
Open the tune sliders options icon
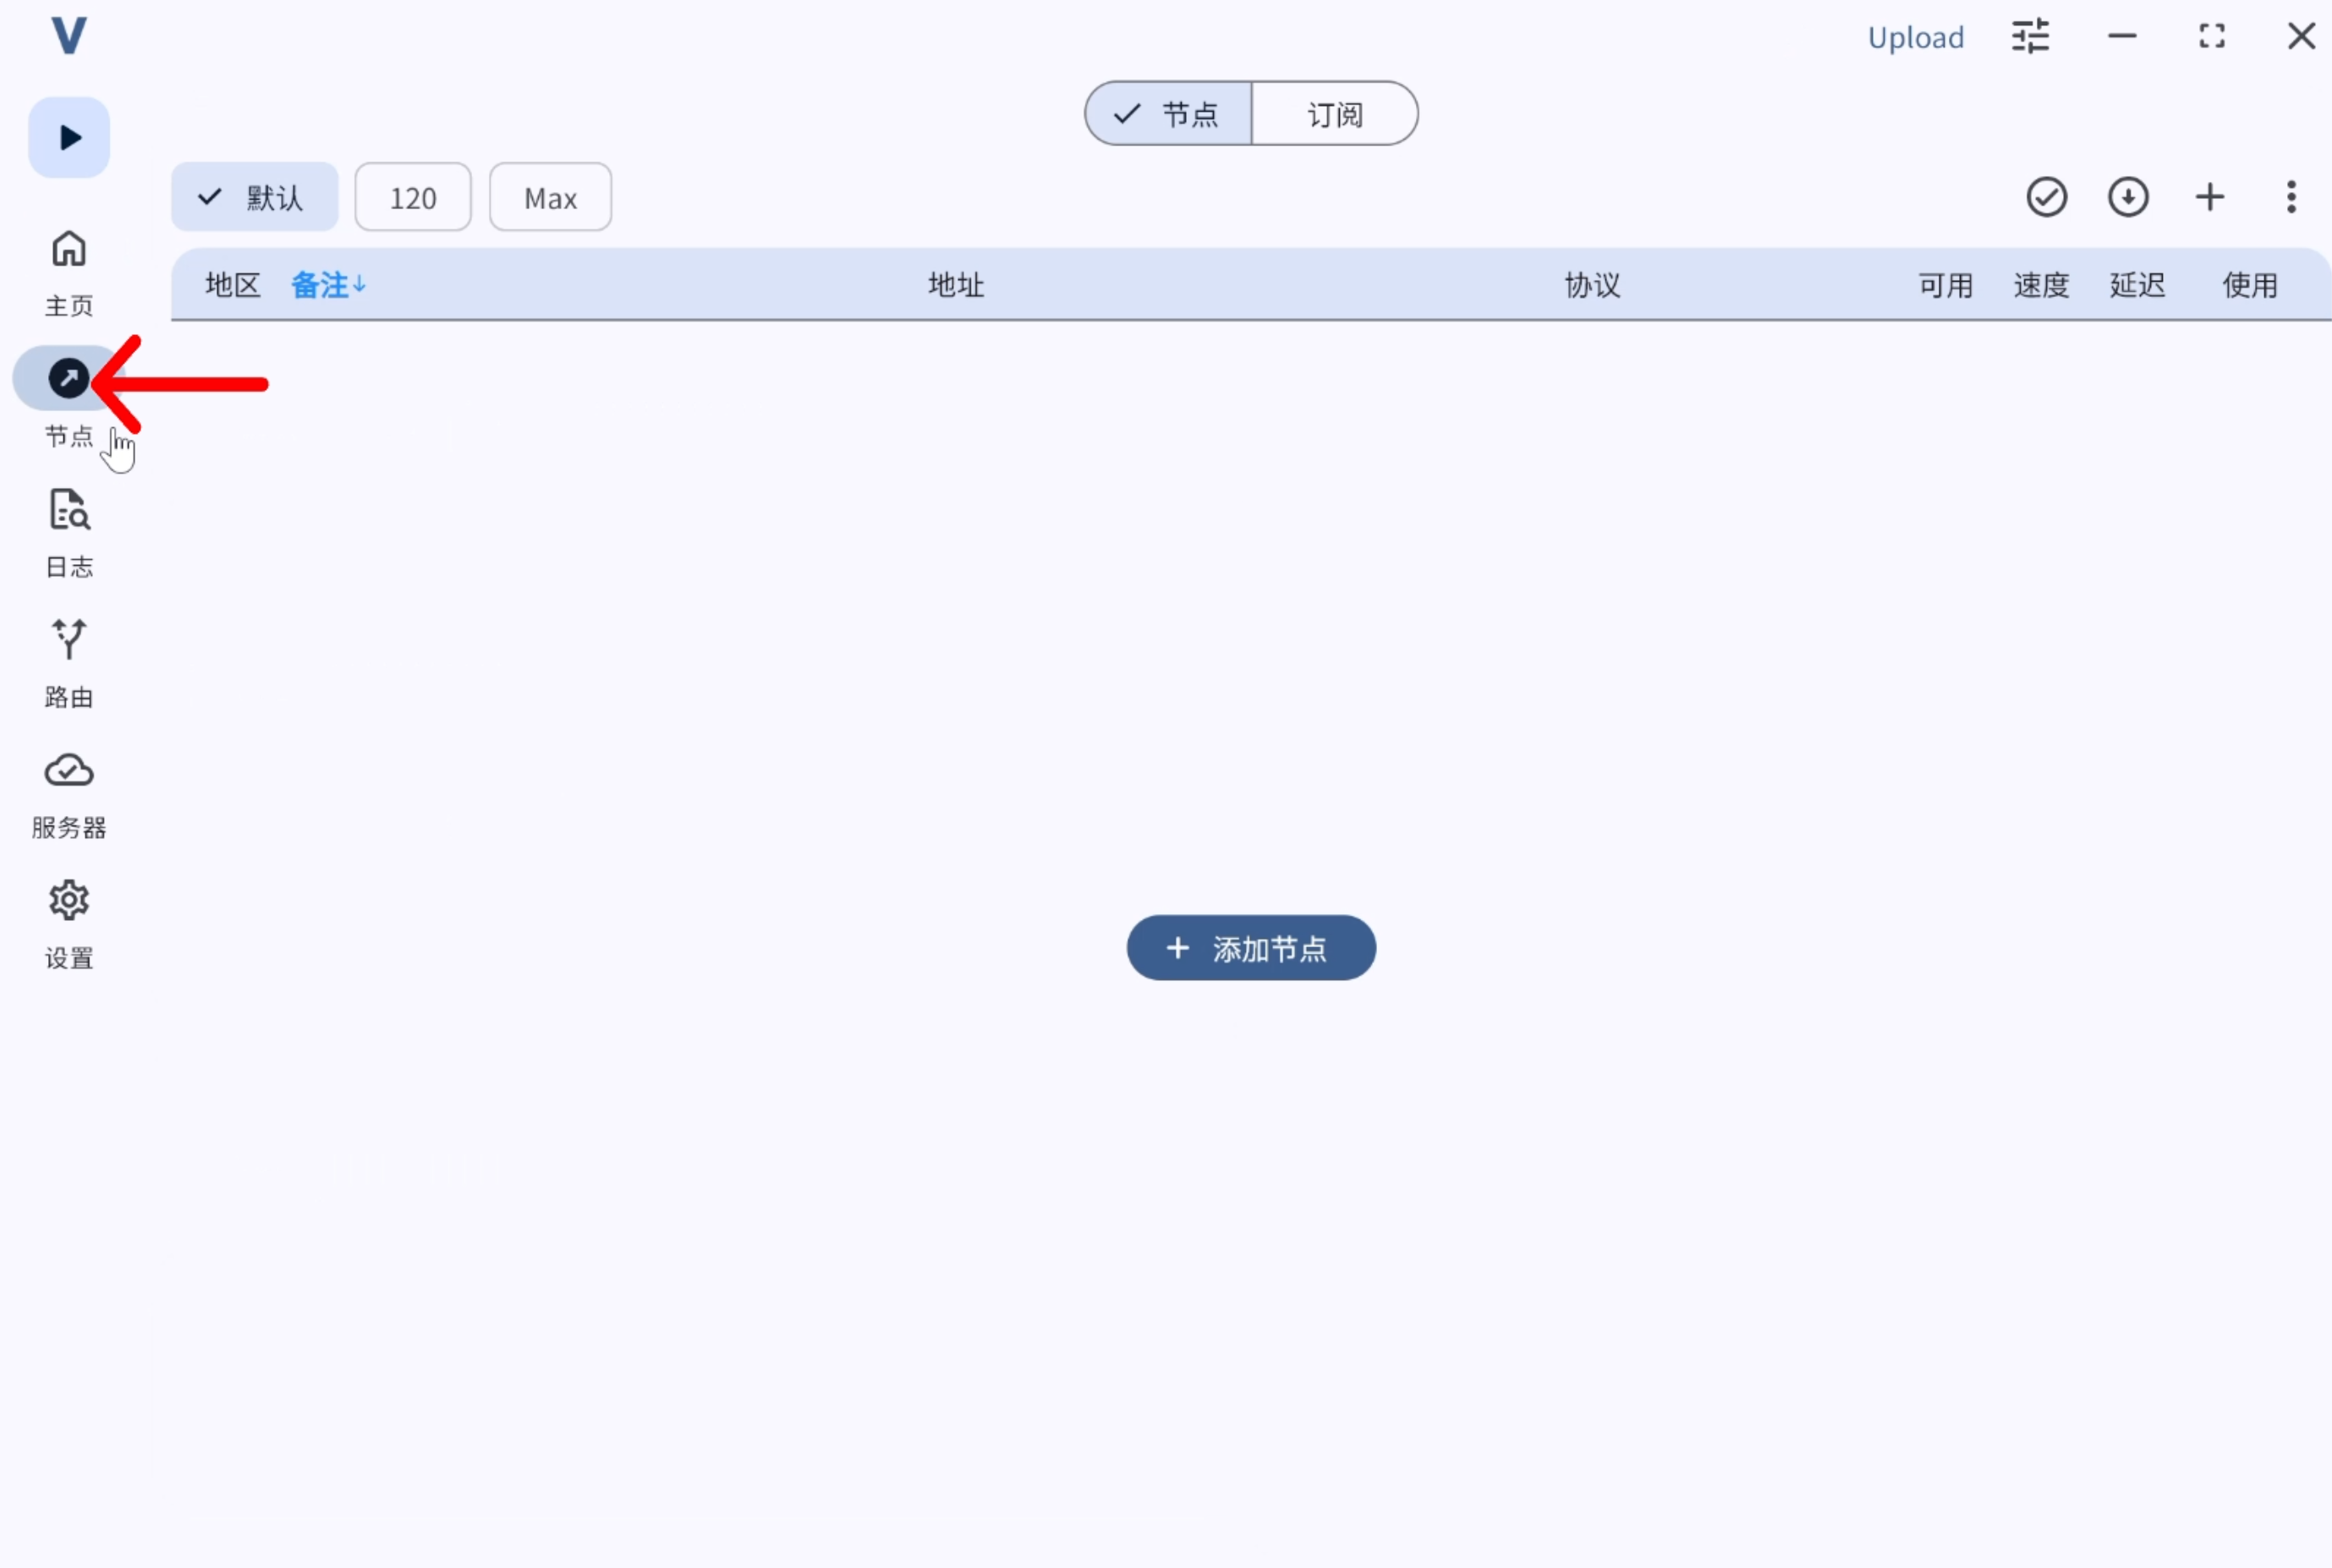[x=2031, y=36]
